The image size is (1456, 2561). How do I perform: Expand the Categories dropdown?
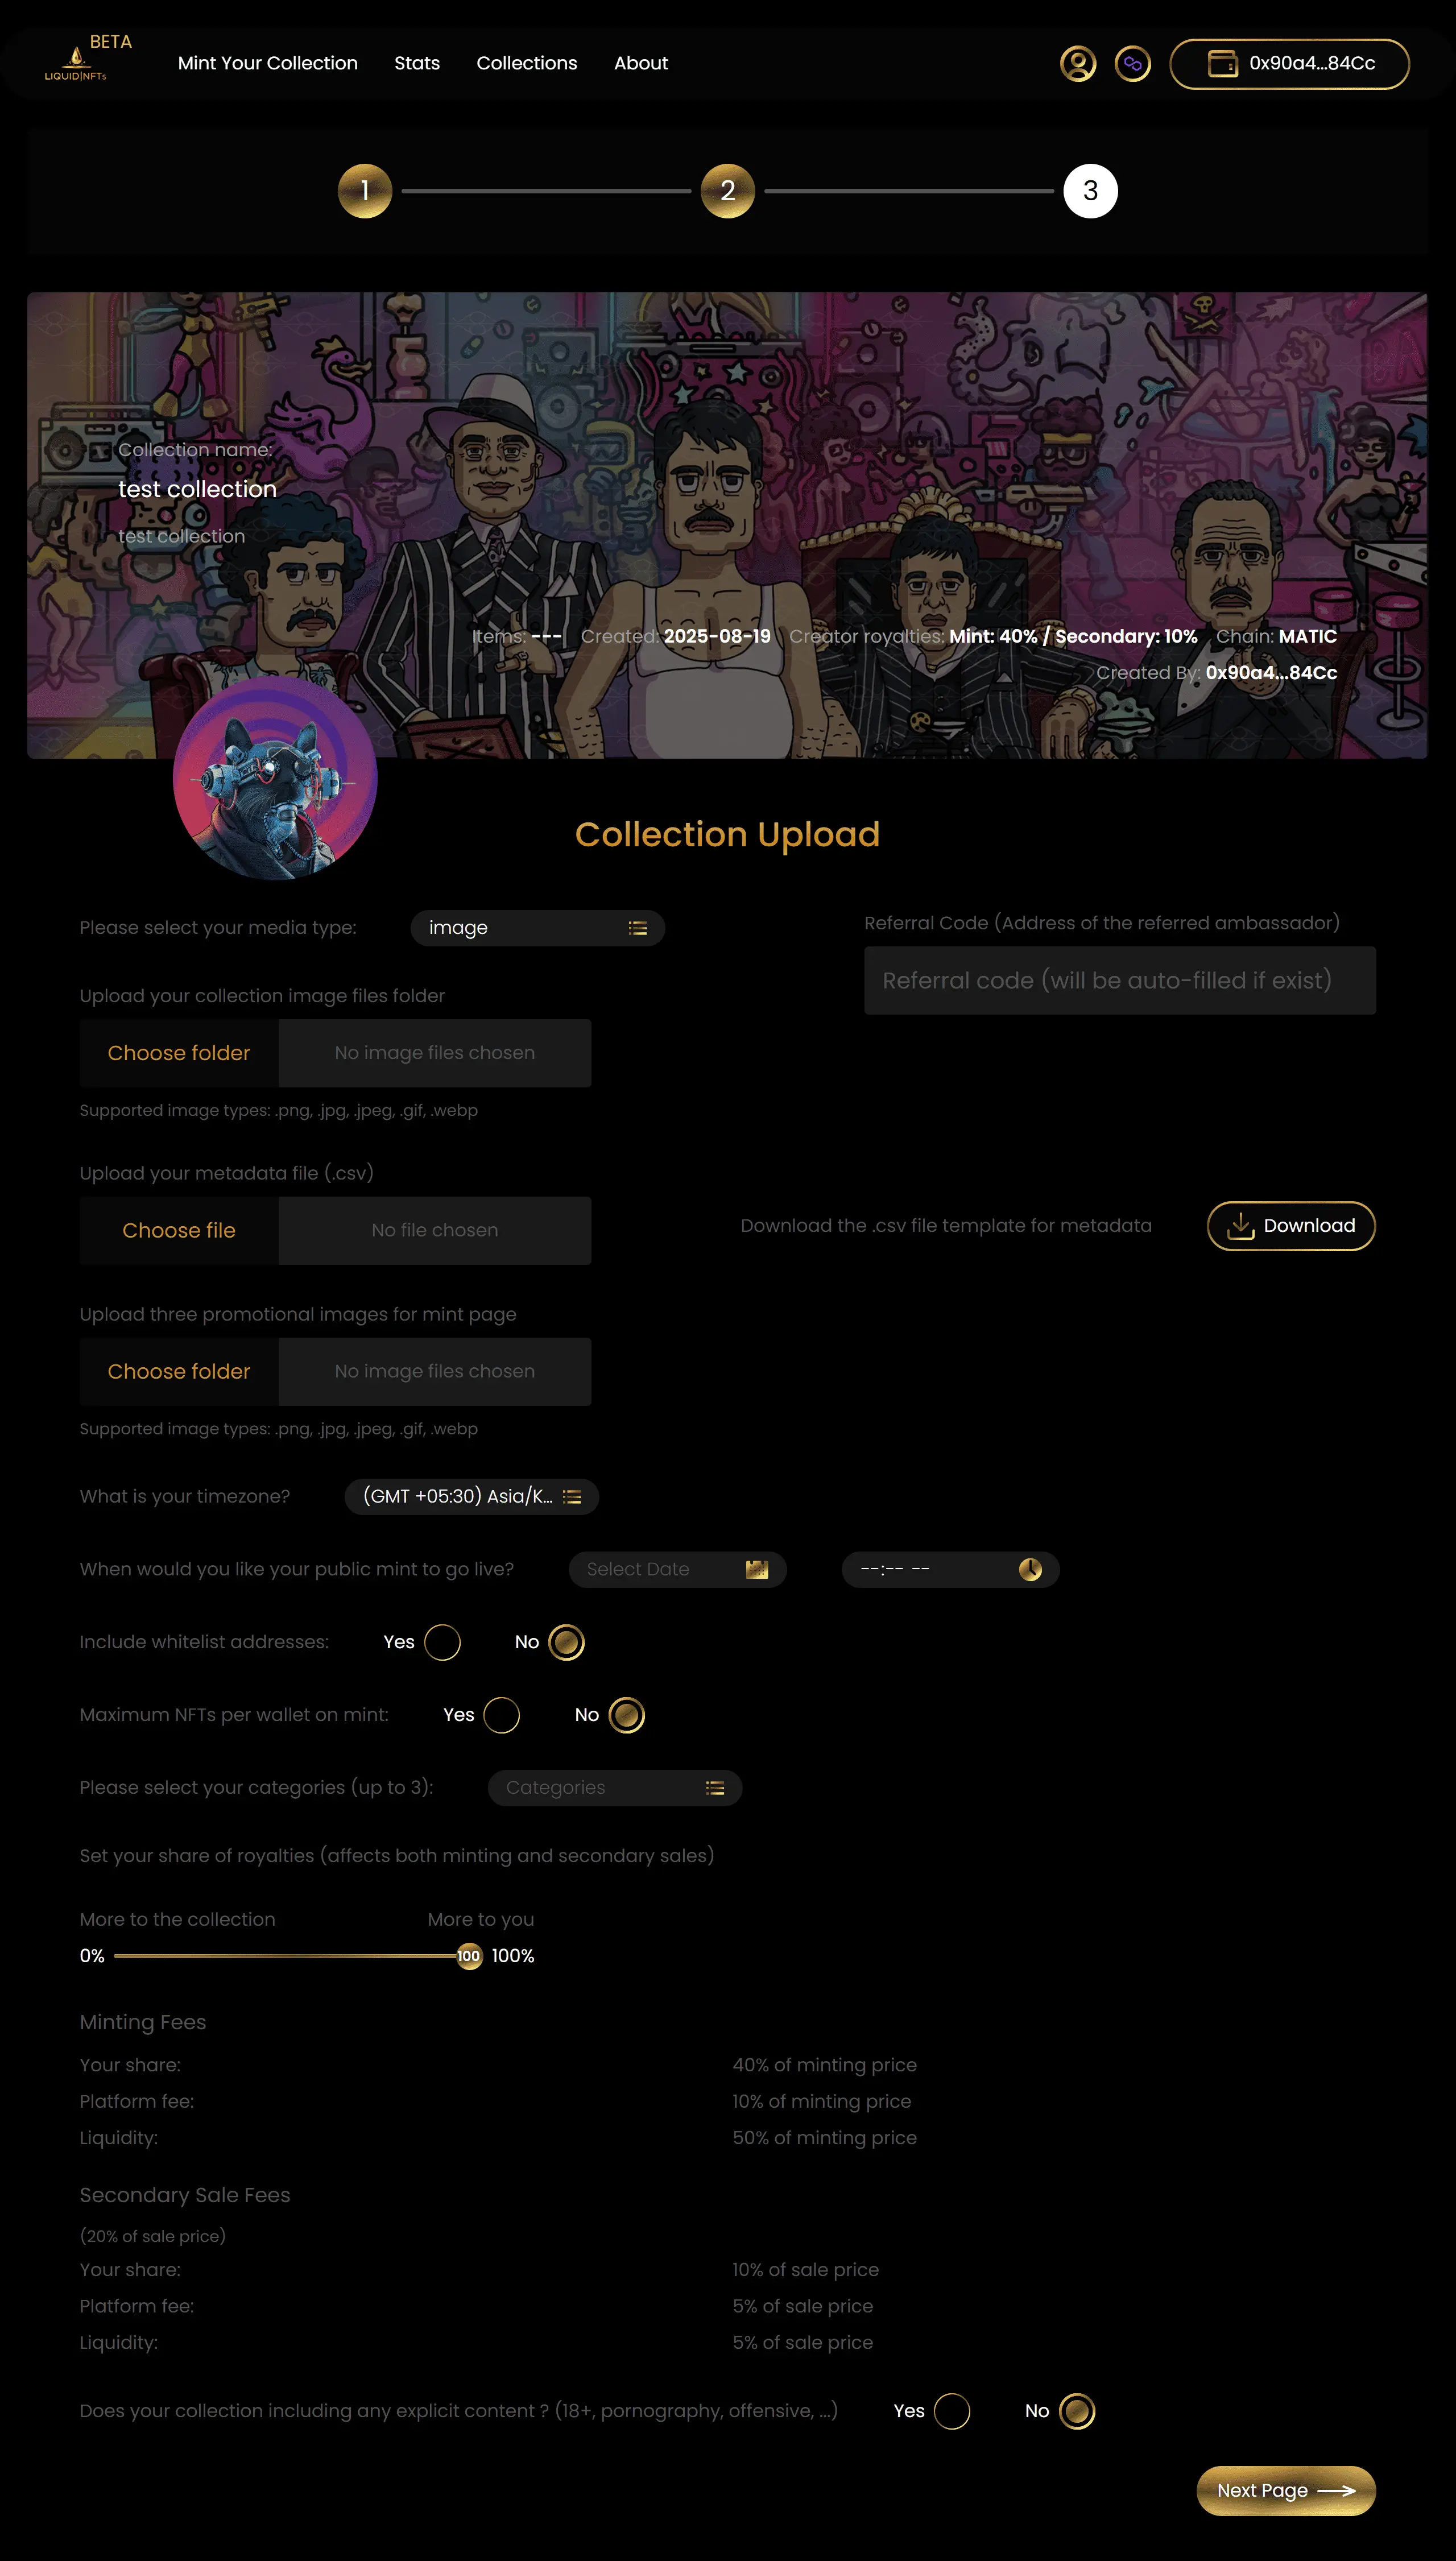pos(614,1788)
